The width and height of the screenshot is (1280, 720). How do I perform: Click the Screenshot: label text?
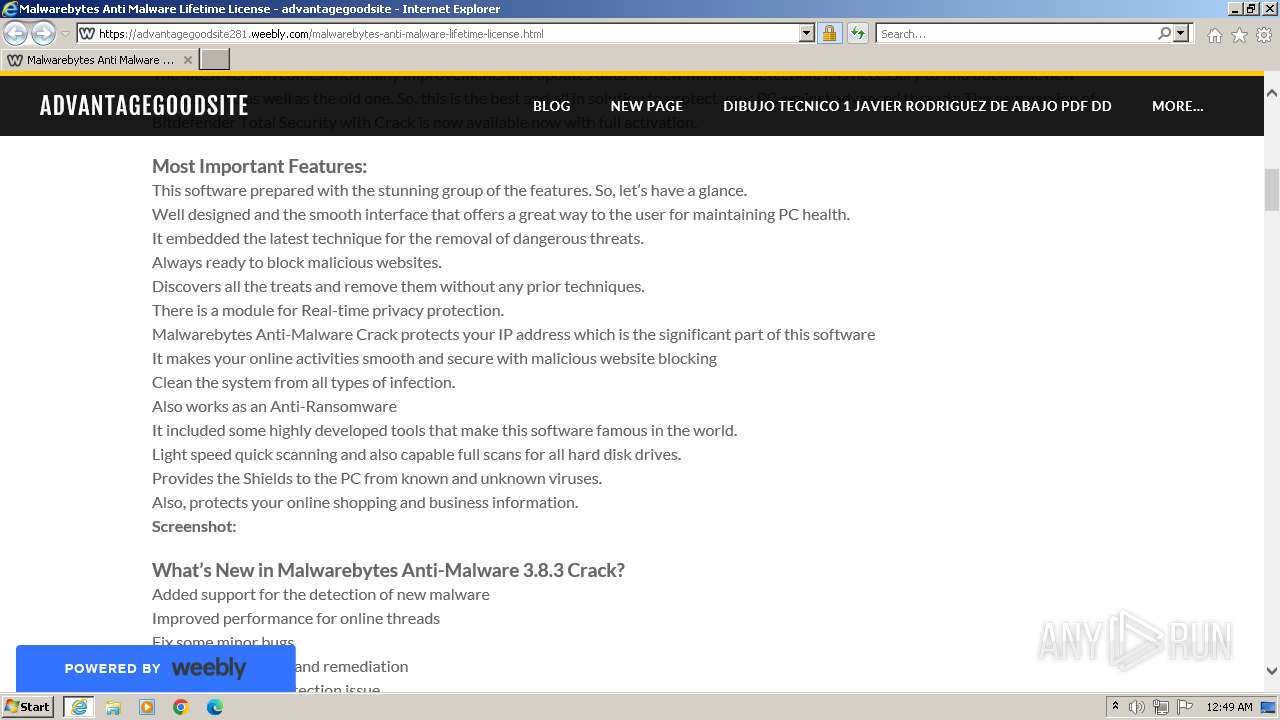[x=194, y=526]
